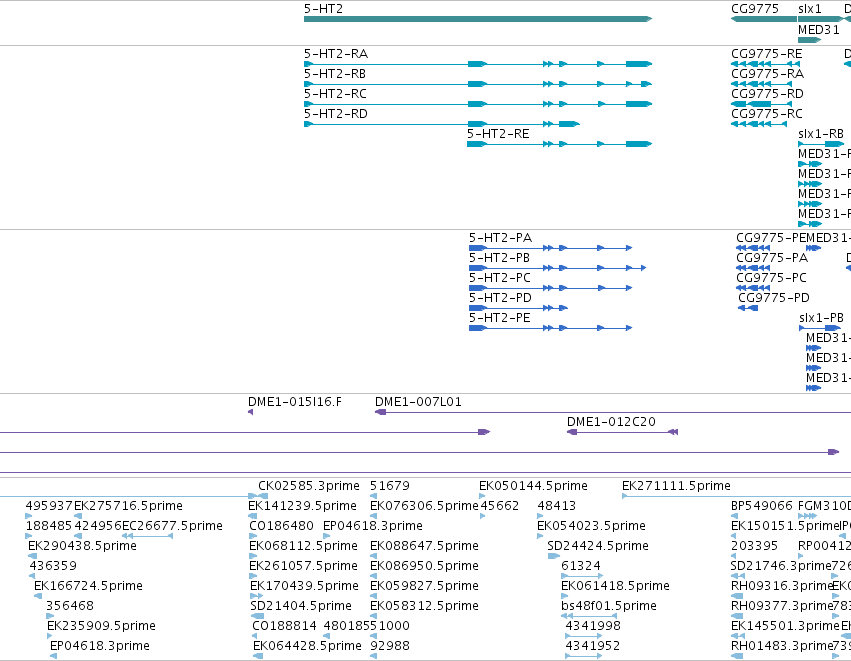Select feature 424956
Screen dimensions: 851x661
[98, 526]
